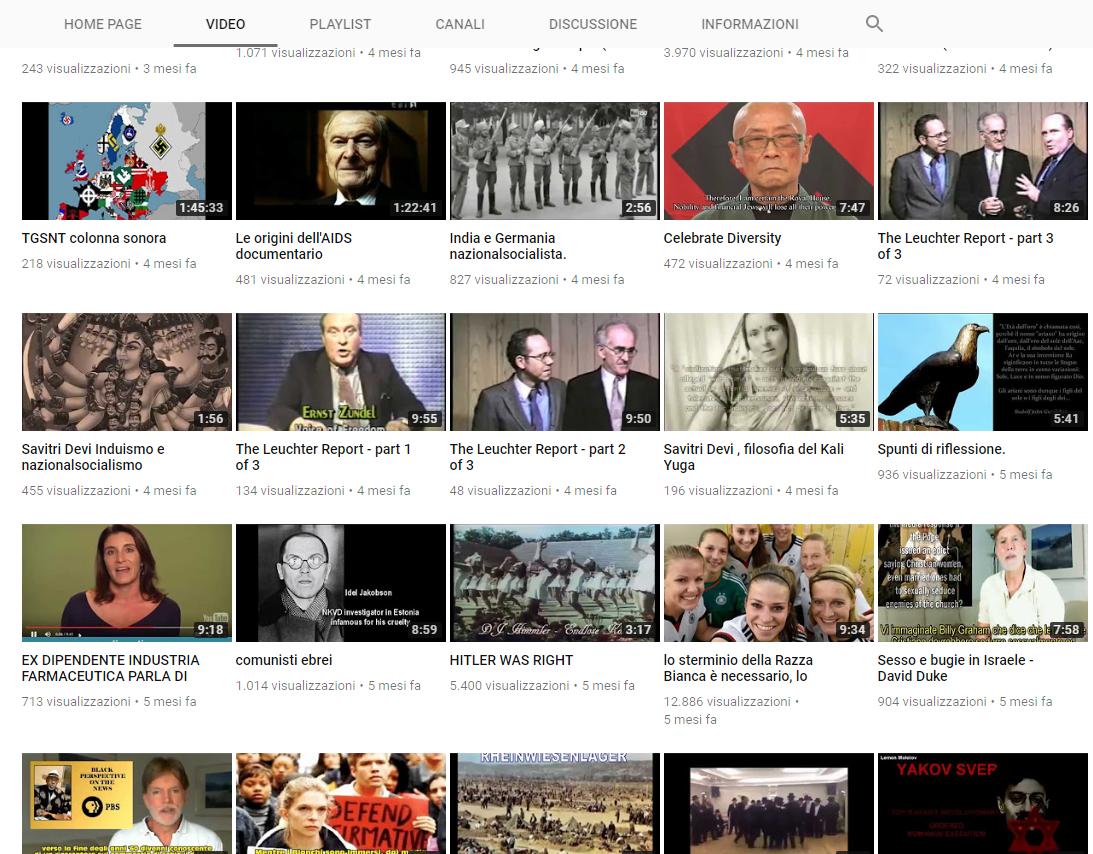Open the 'TGSNT colonna sonora' title link
The width and height of the screenshot is (1093, 854).
[94, 238]
